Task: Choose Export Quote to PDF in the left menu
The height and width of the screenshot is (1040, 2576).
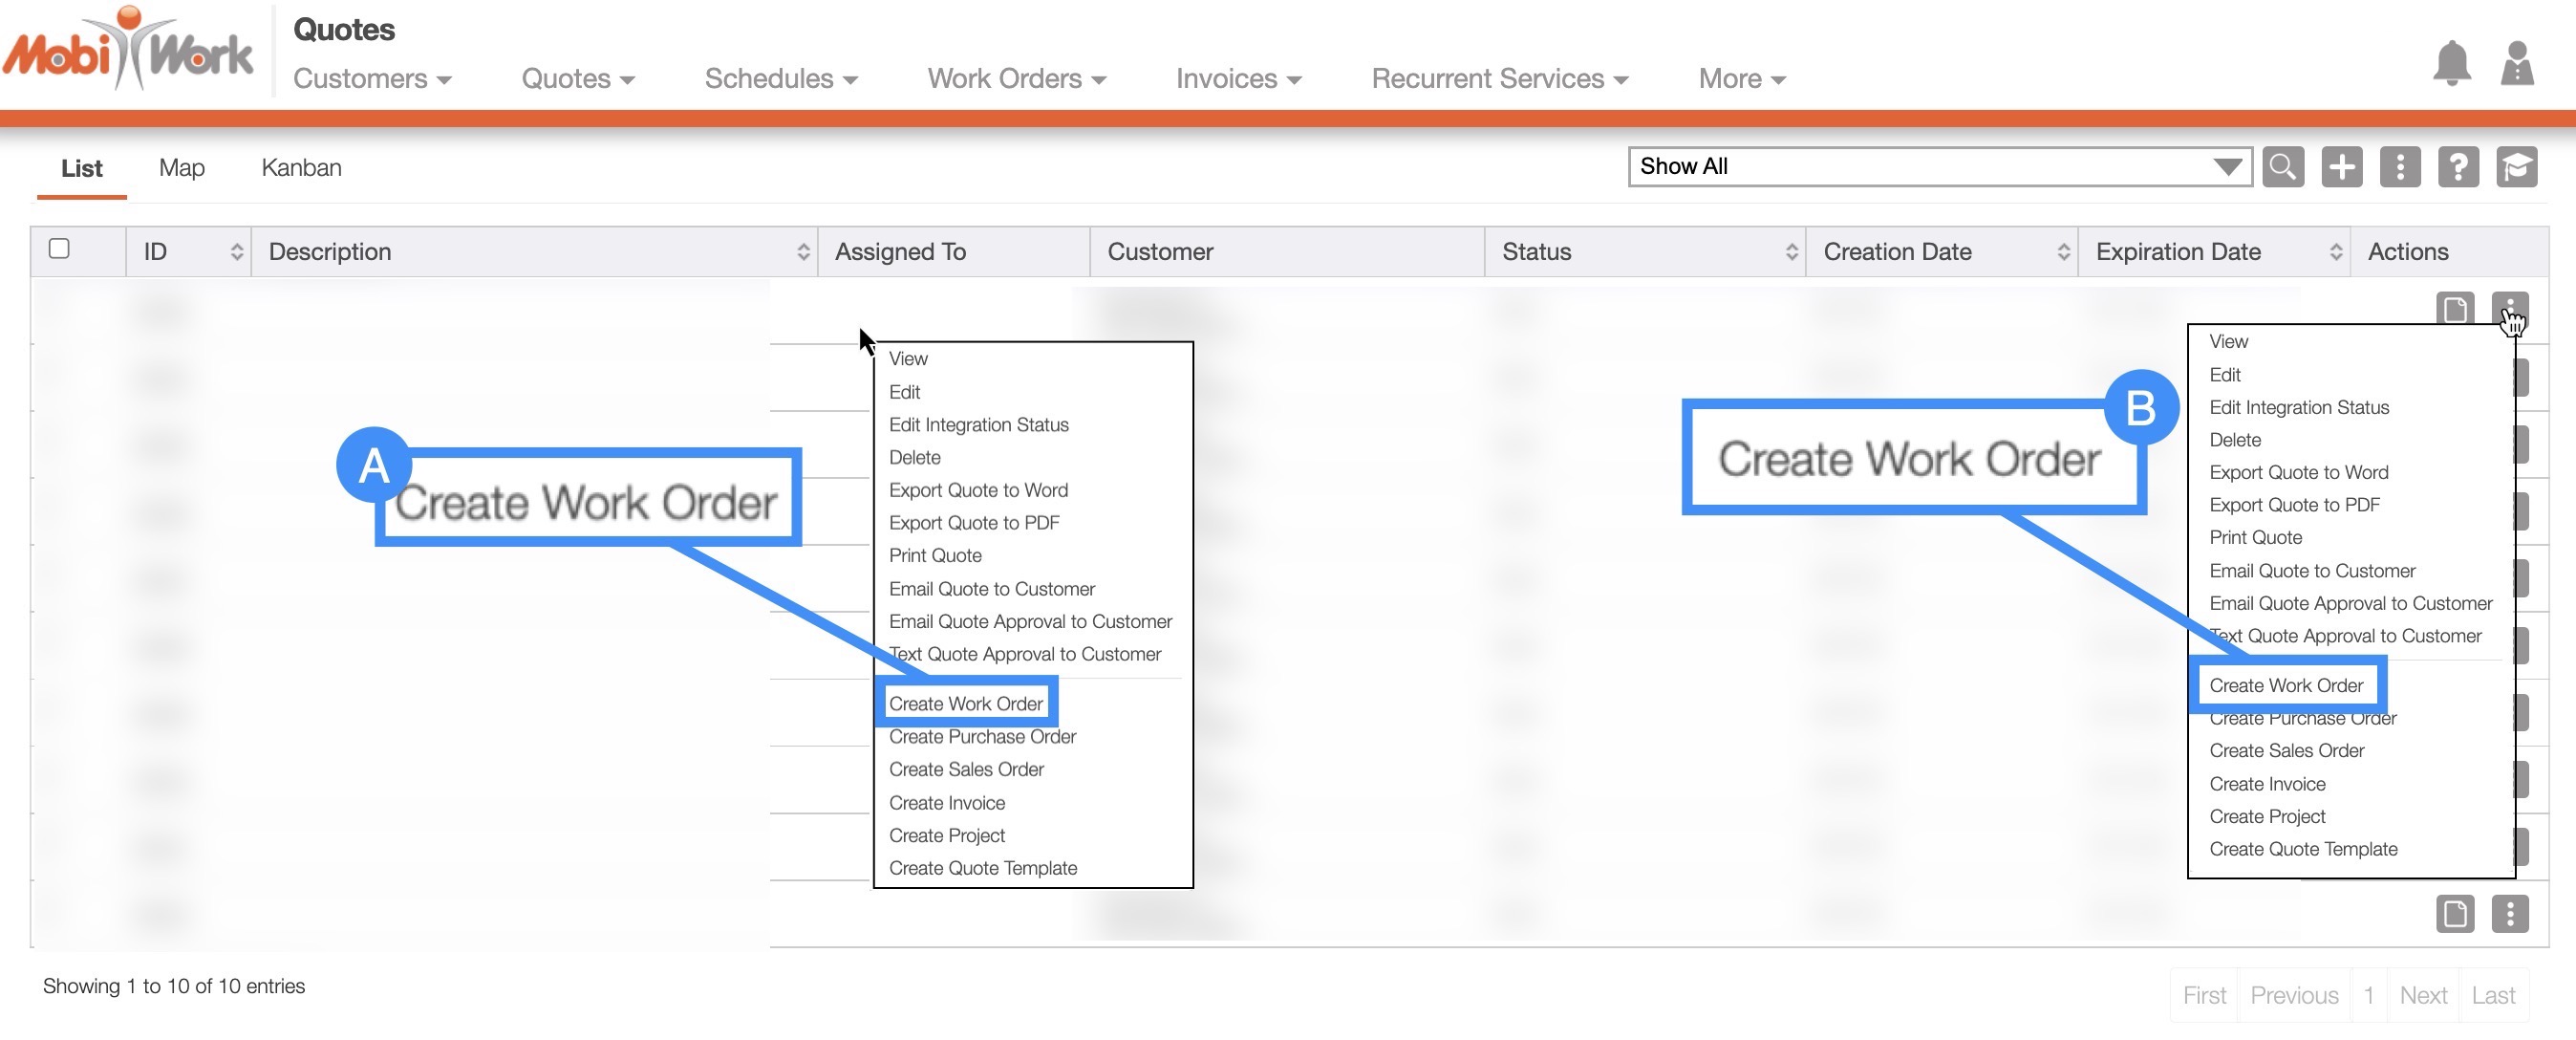Action: pyautogui.click(x=973, y=523)
